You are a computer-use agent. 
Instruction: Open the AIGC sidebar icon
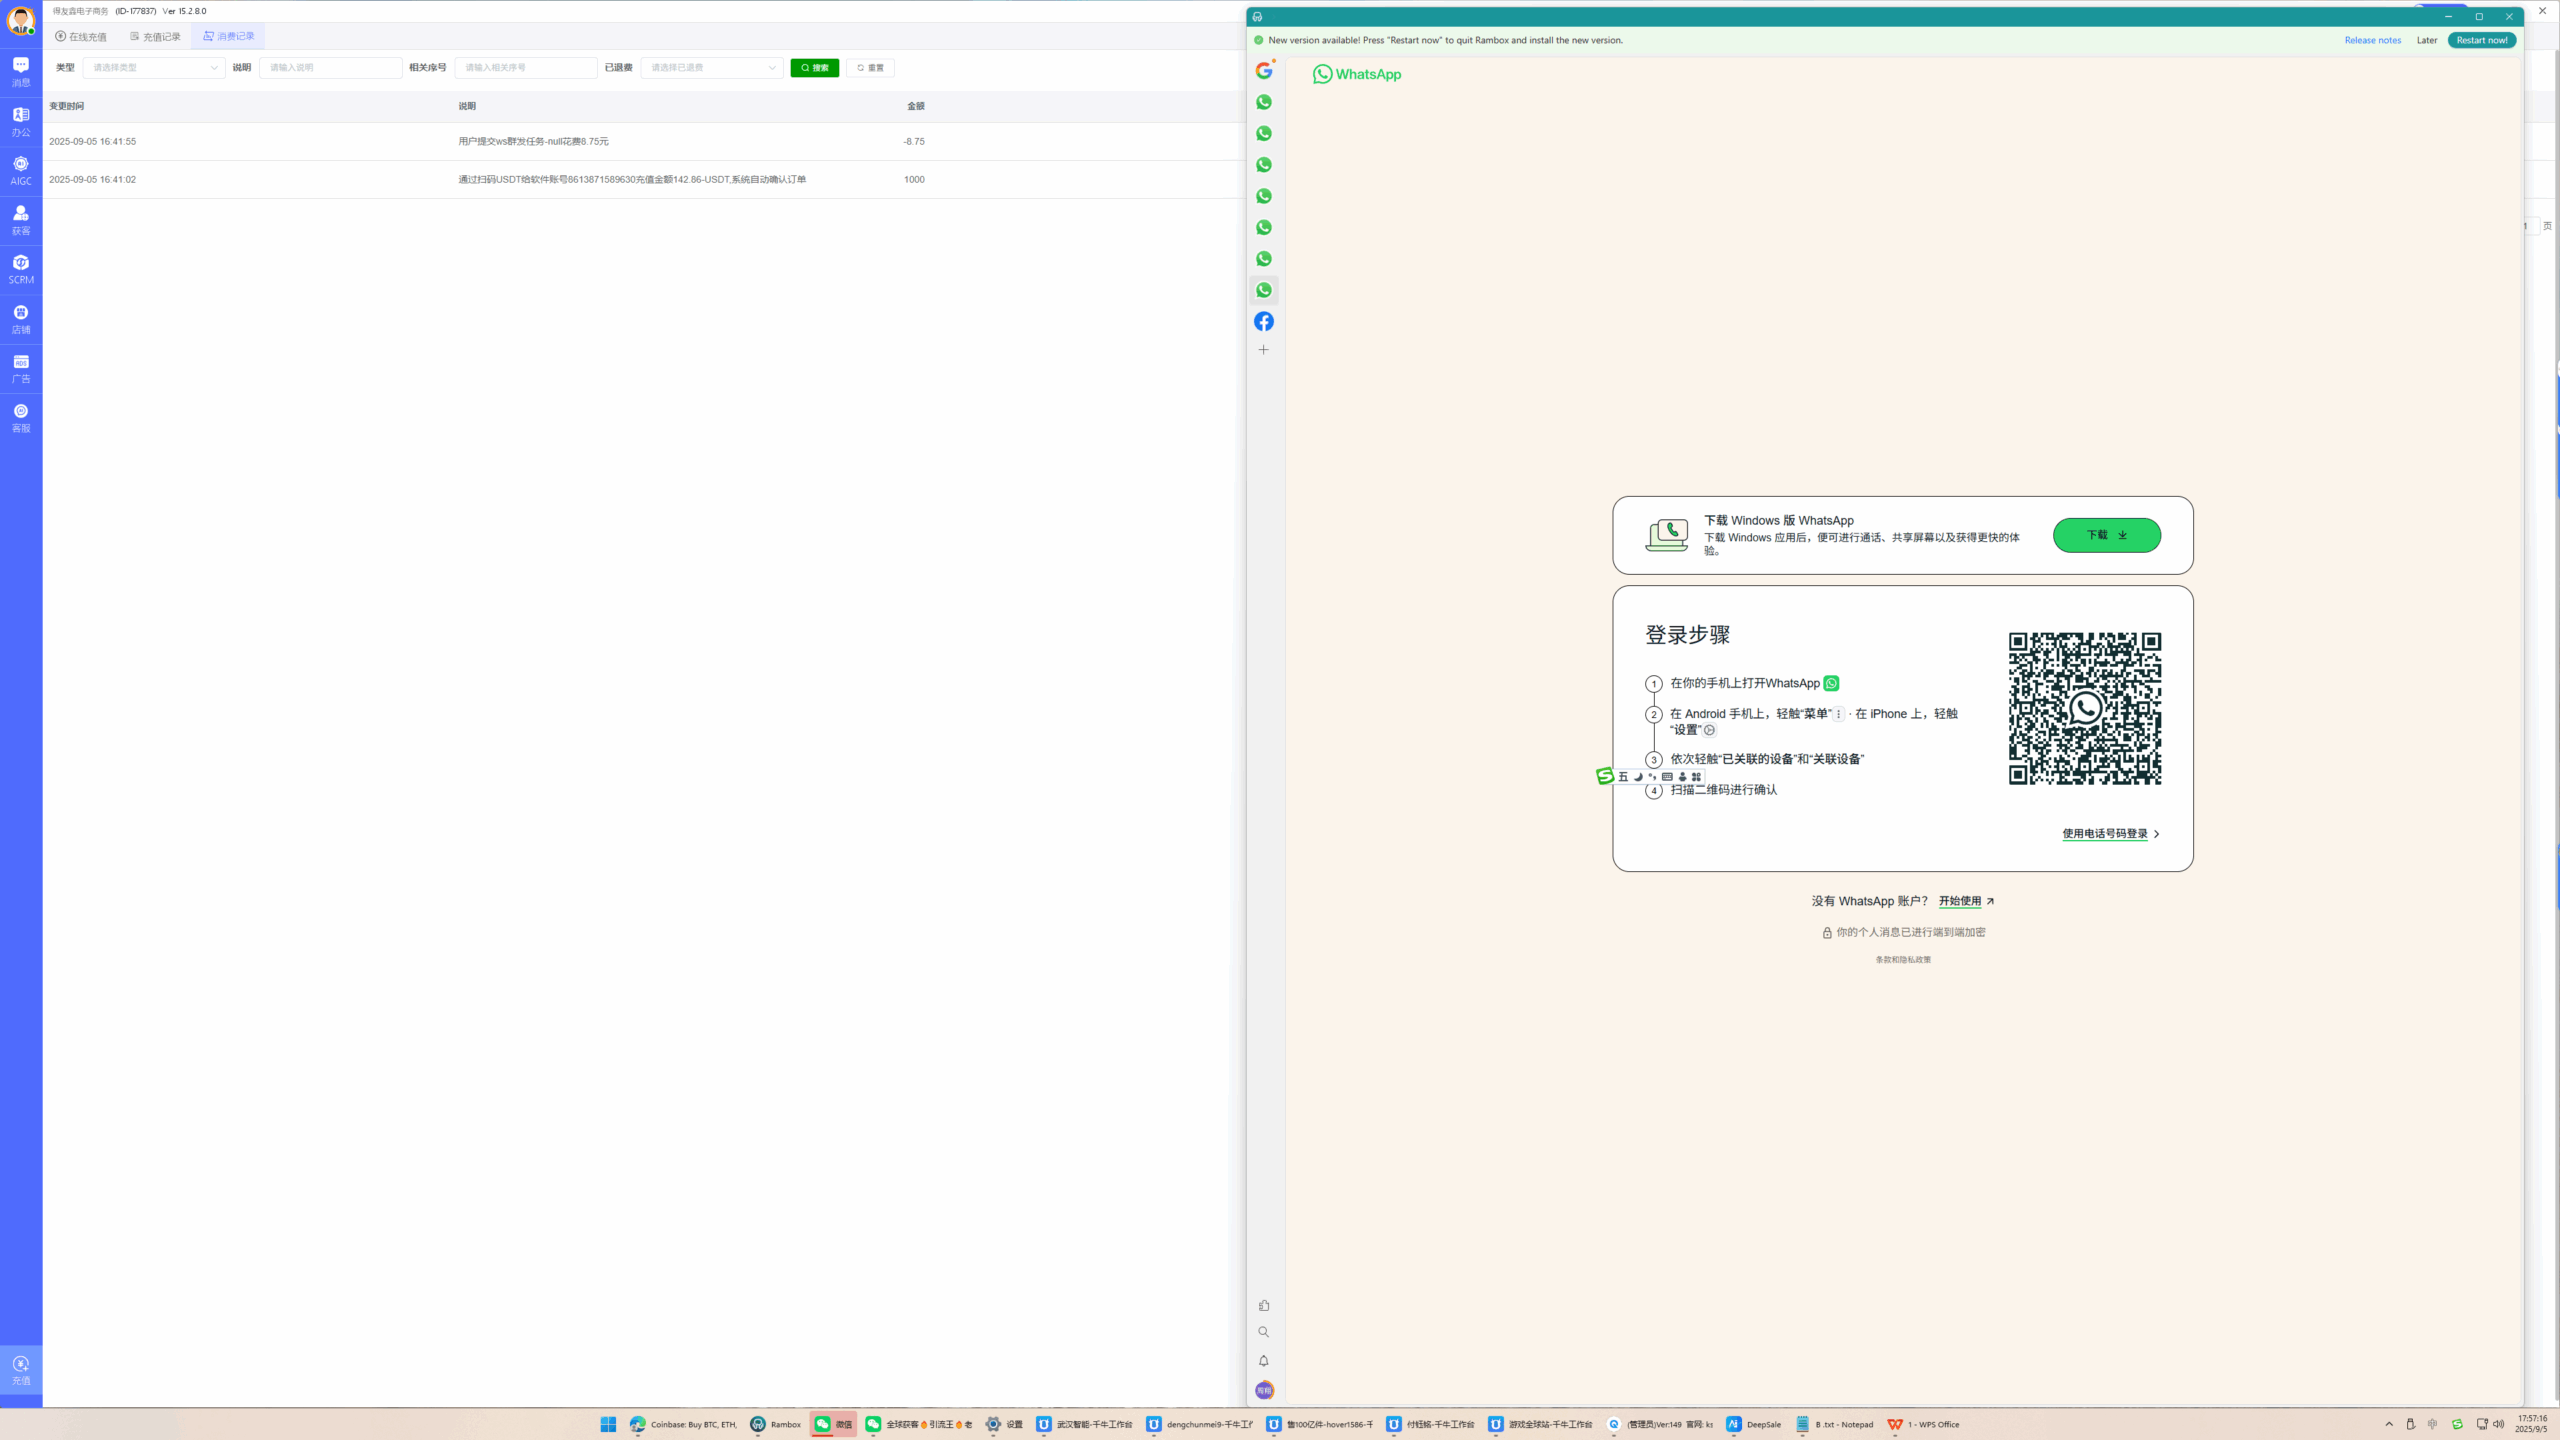pyautogui.click(x=21, y=170)
